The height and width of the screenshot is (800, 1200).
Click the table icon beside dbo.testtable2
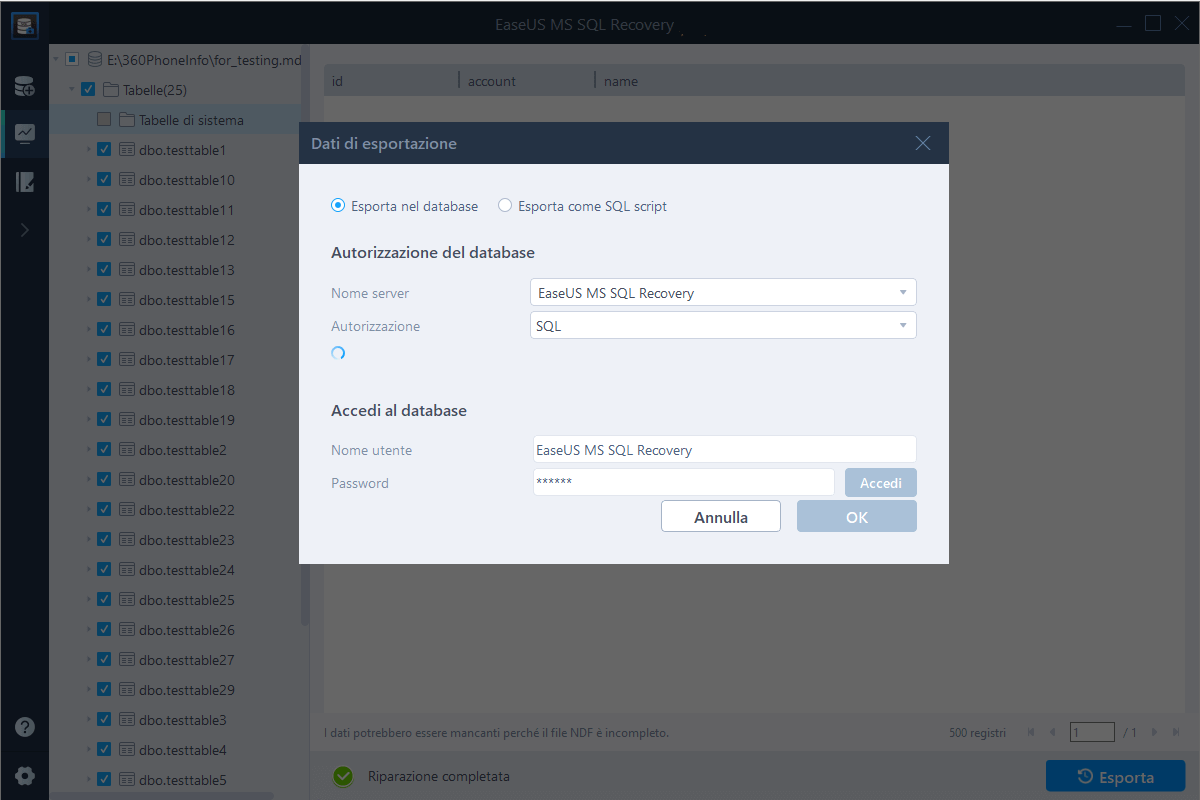(127, 450)
